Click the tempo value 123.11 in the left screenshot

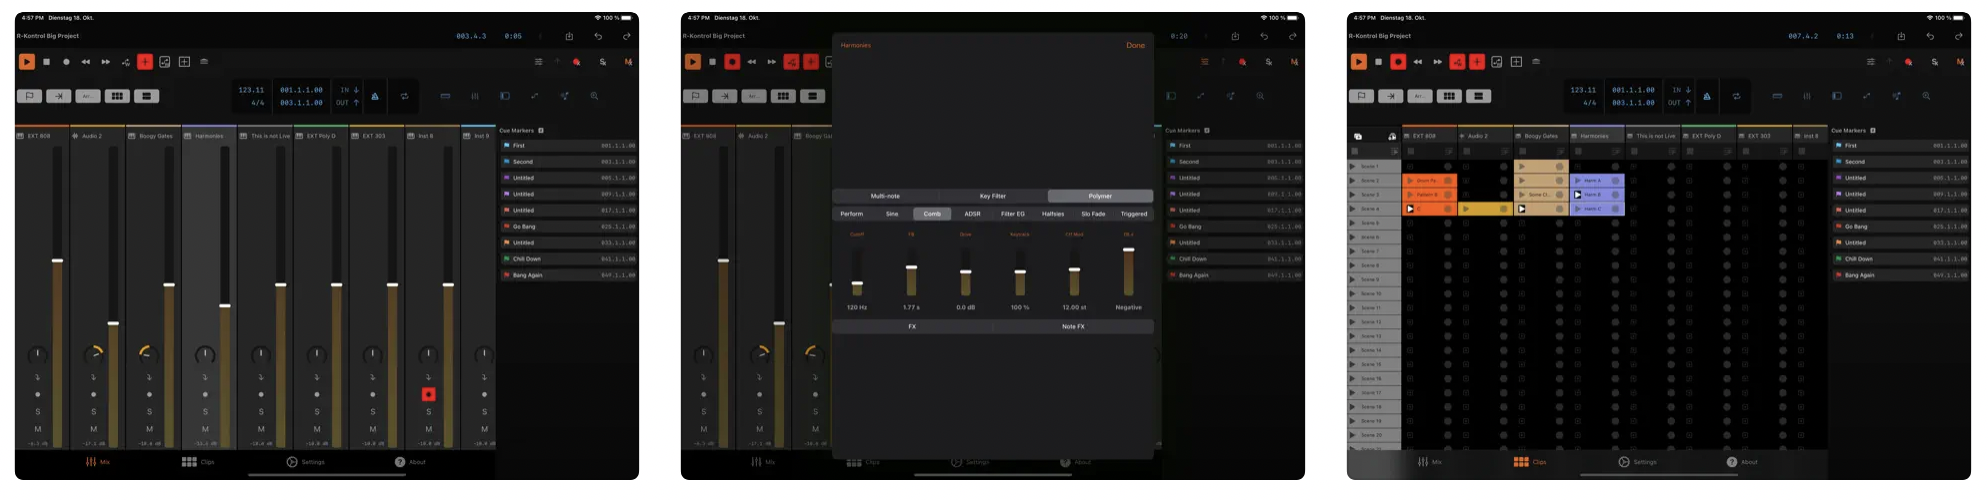pyautogui.click(x=251, y=90)
